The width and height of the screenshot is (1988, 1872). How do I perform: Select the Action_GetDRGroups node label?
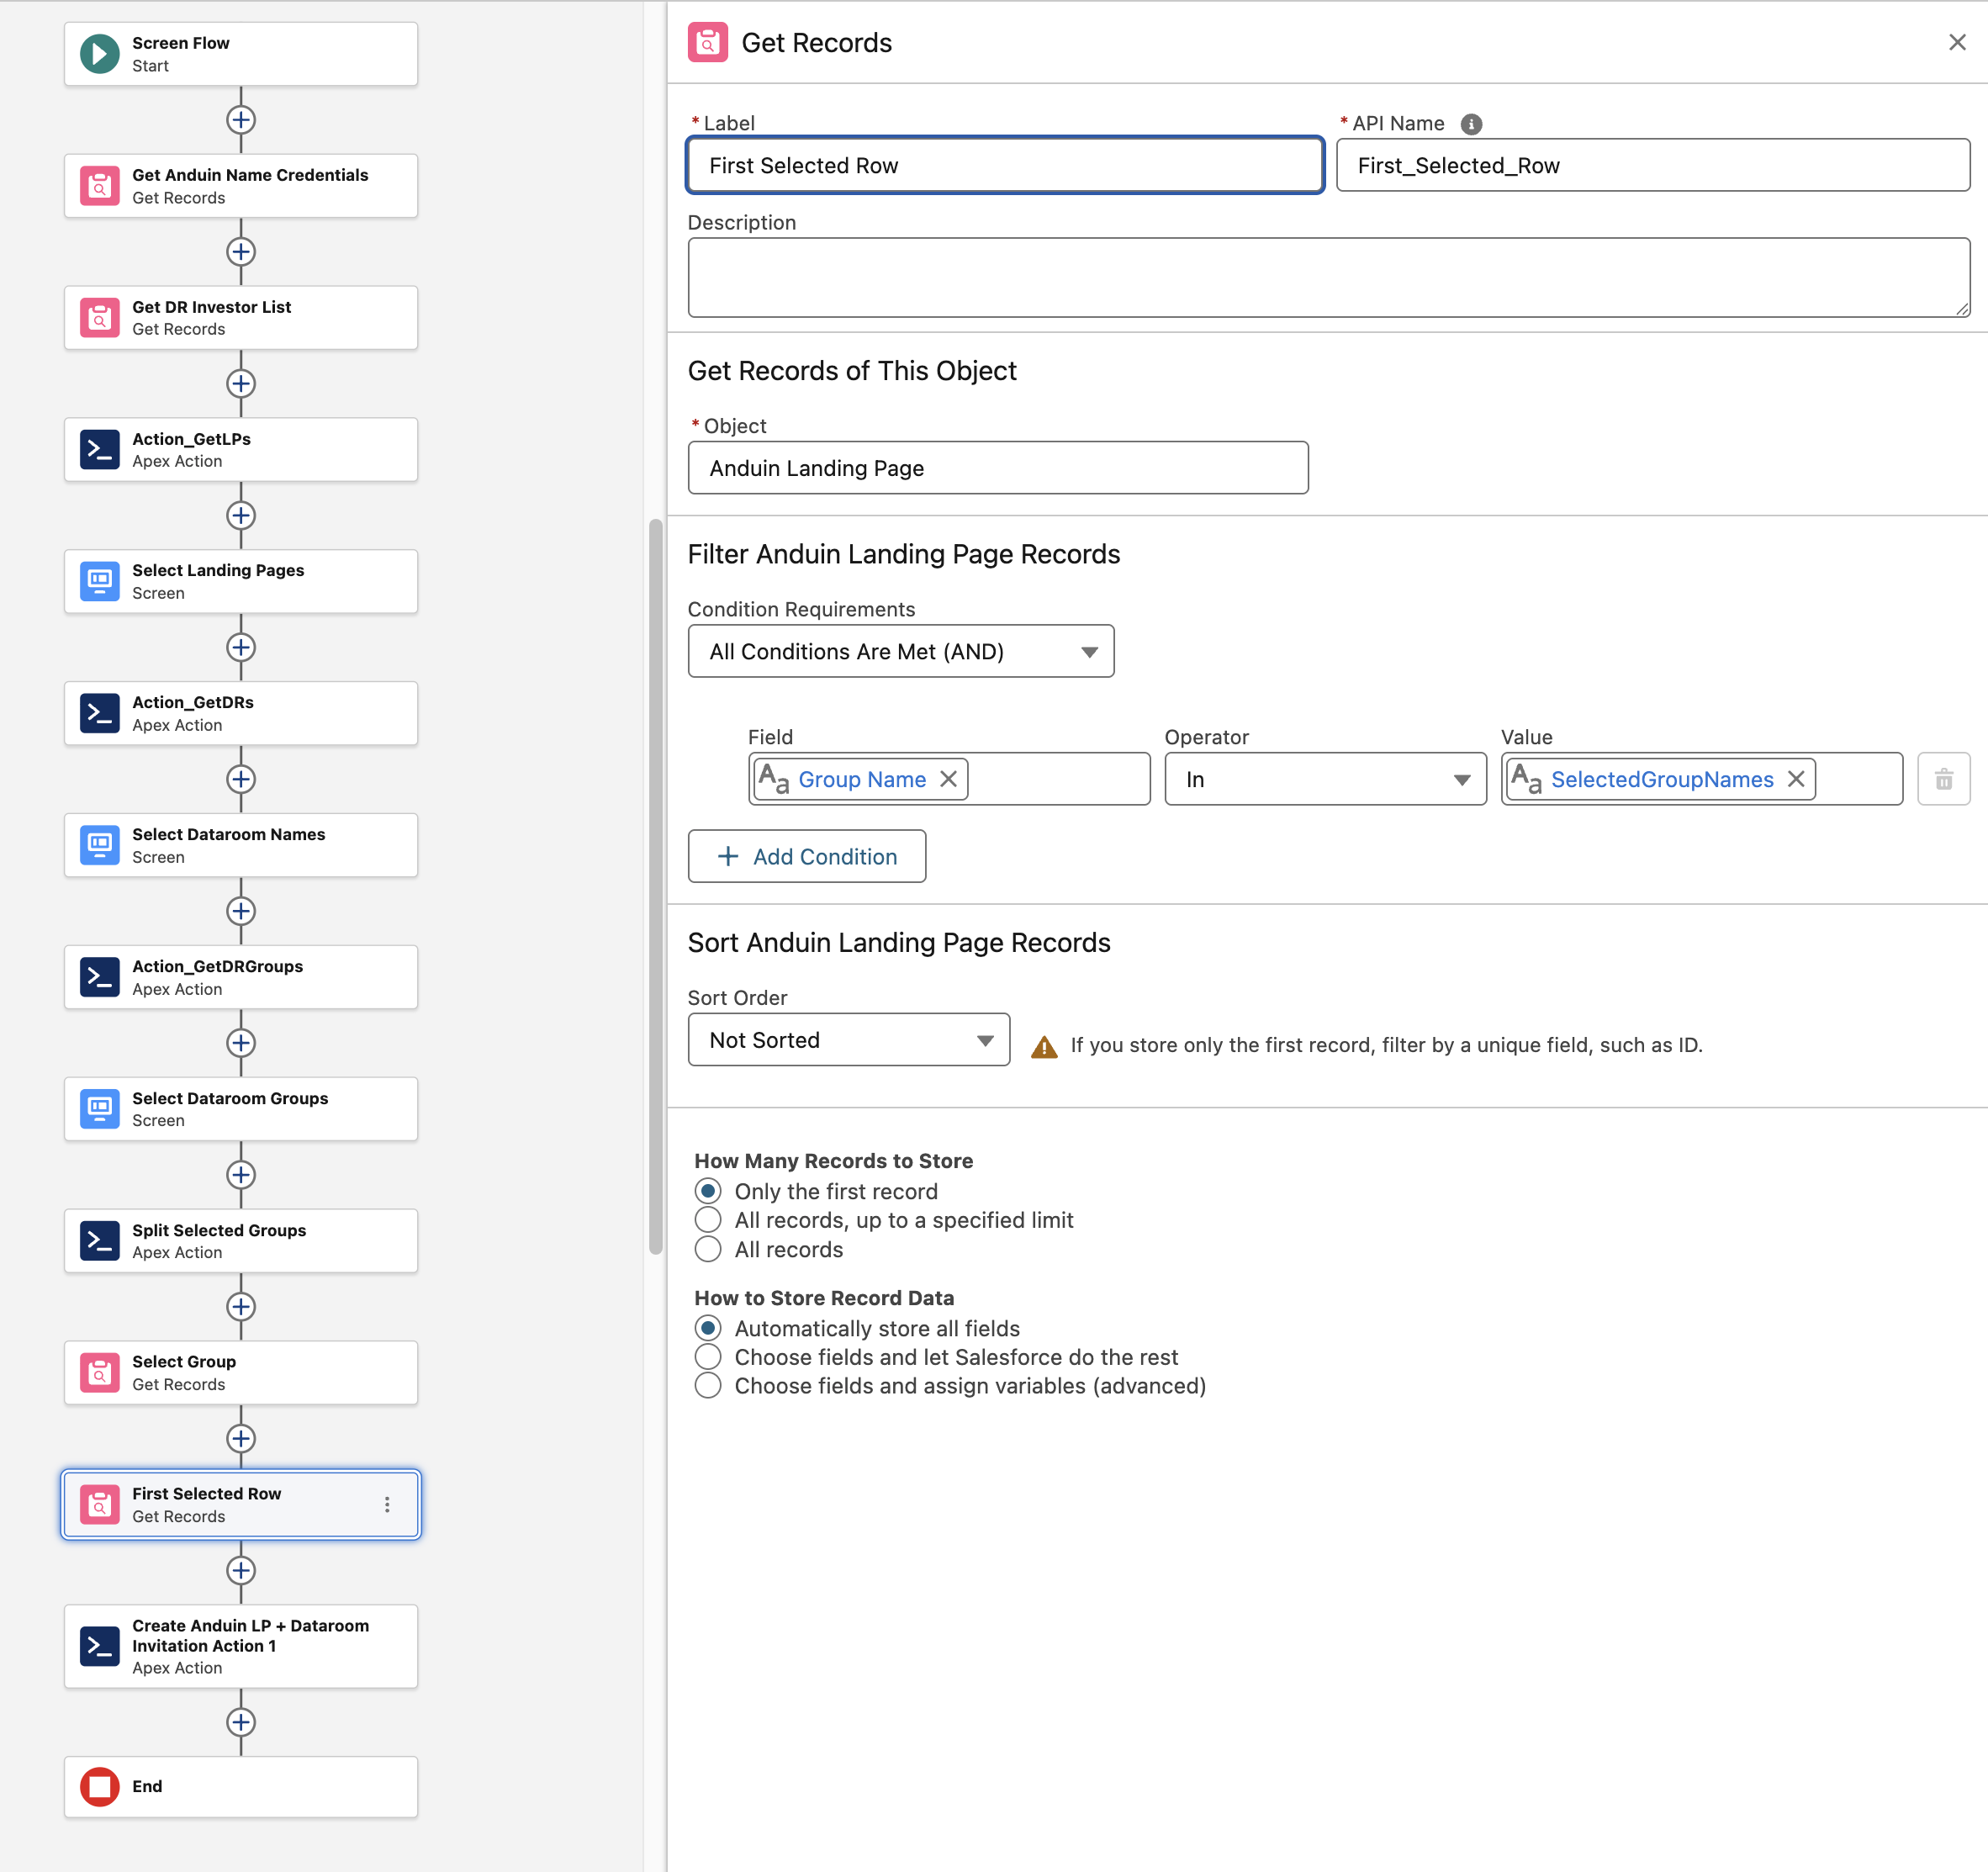click(x=218, y=966)
